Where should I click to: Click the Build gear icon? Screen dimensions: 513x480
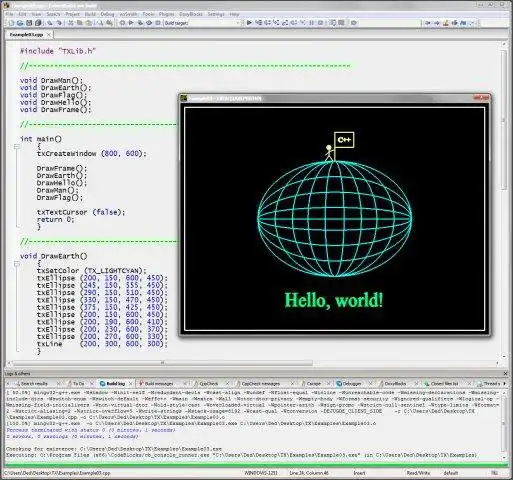(122, 23)
